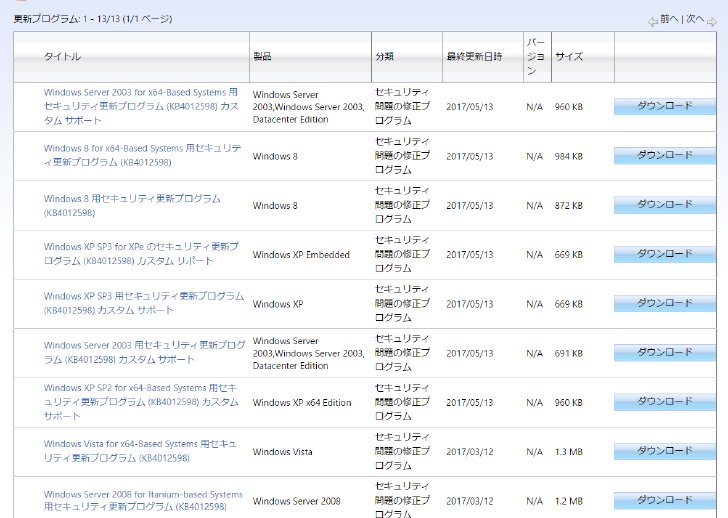Sort by the 最終更新日時 column header
728x518 pixels.
[474, 57]
